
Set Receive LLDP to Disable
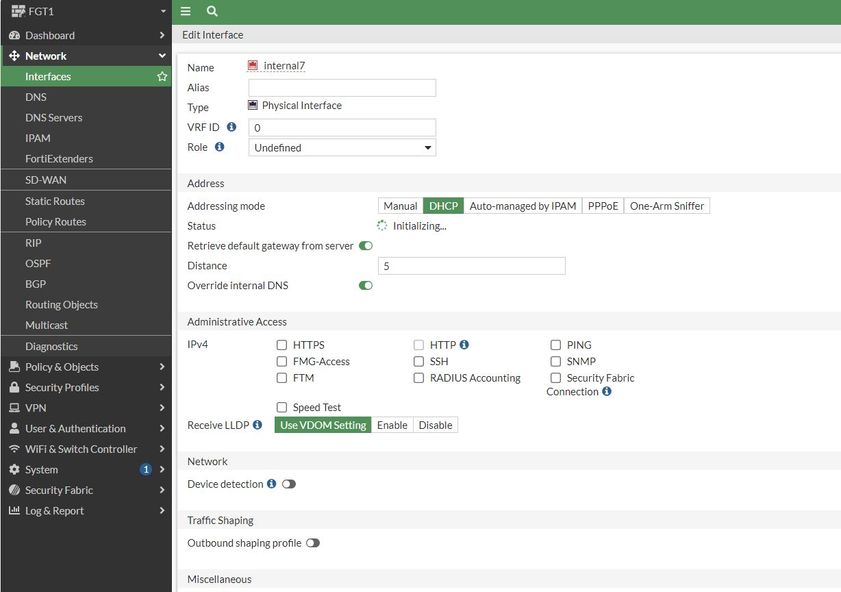point(436,425)
